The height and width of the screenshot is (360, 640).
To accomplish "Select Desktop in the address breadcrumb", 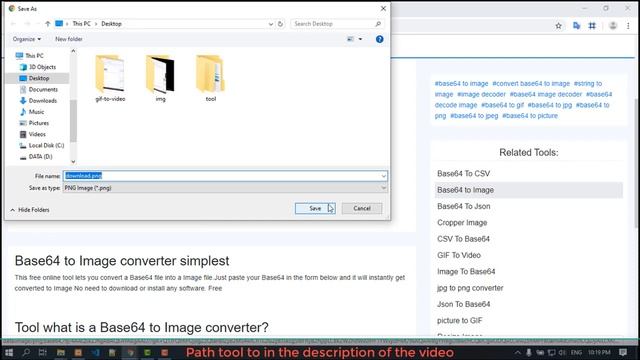I will coord(111,24).
